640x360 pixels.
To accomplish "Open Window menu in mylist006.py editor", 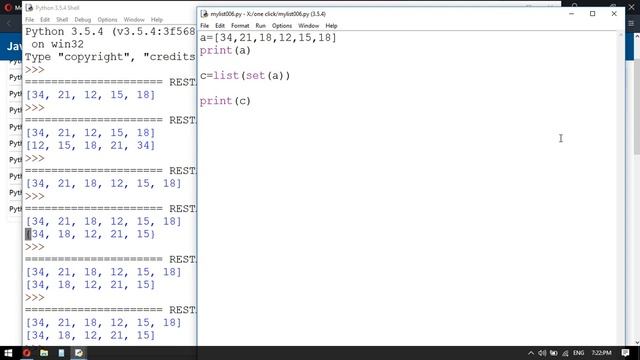I will click(309, 26).
